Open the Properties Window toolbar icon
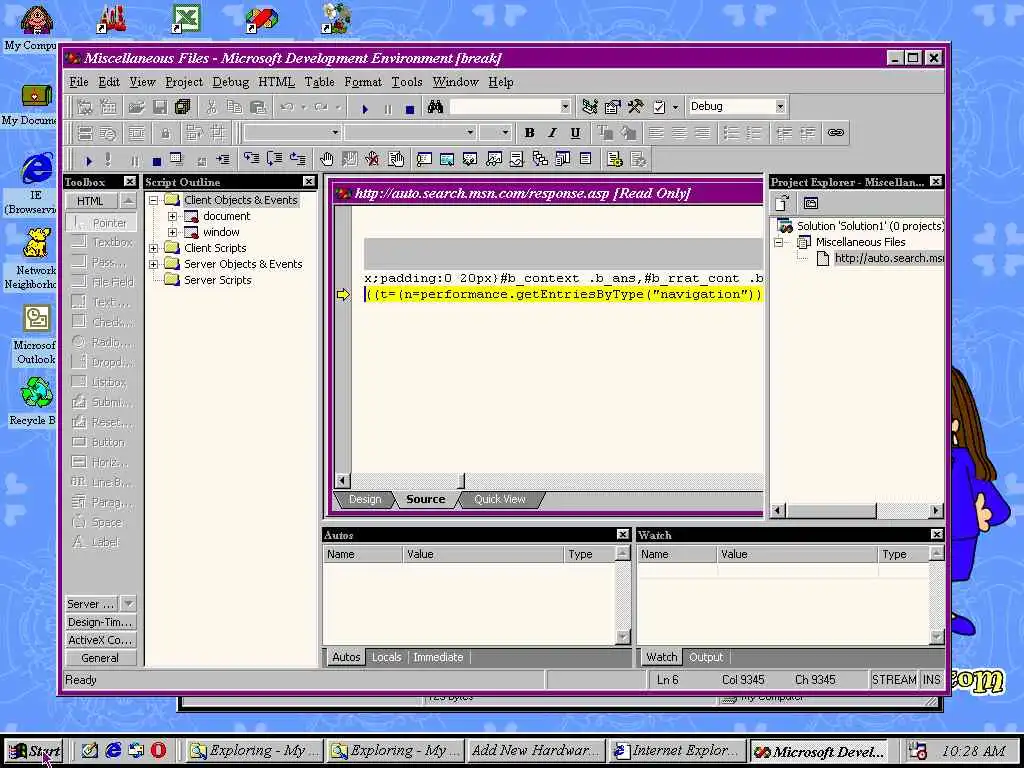 [x=613, y=106]
